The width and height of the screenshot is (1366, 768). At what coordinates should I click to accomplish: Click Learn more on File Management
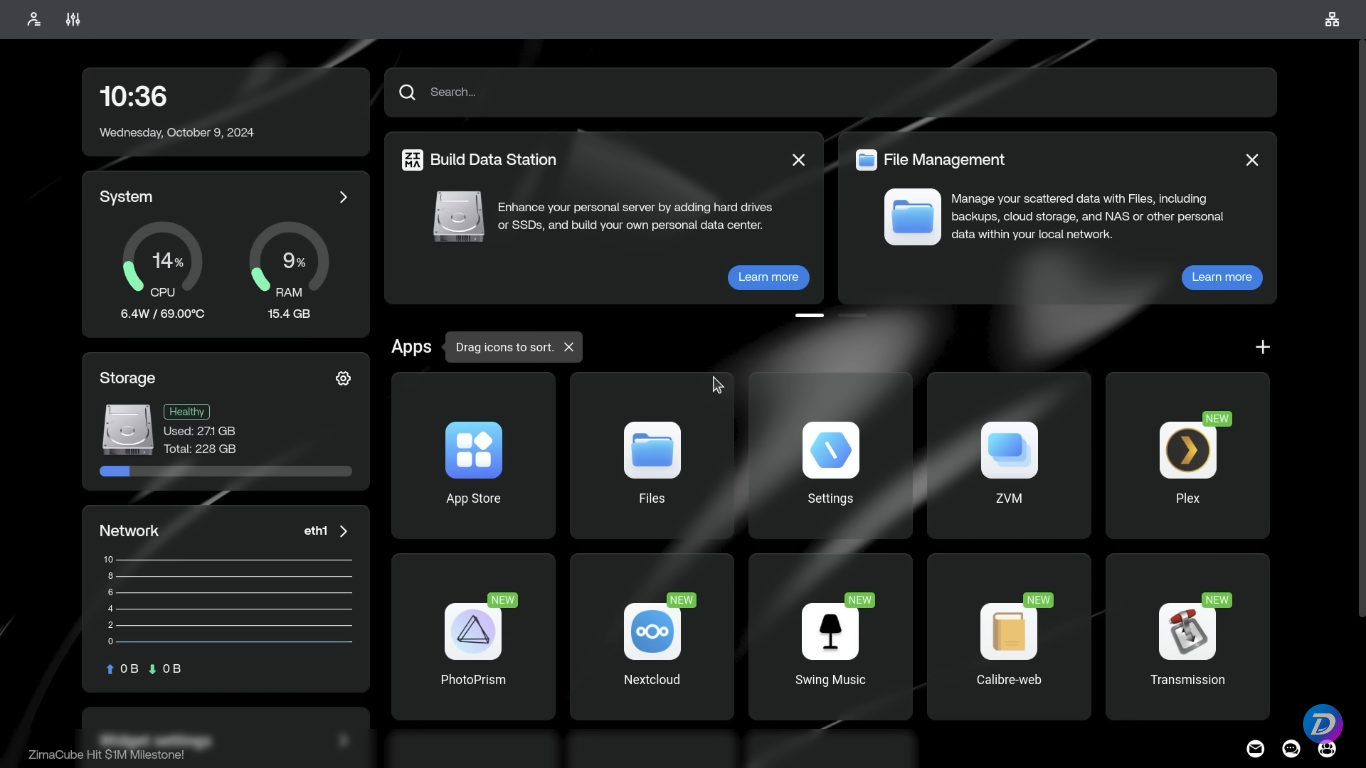[x=1221, y=277]
